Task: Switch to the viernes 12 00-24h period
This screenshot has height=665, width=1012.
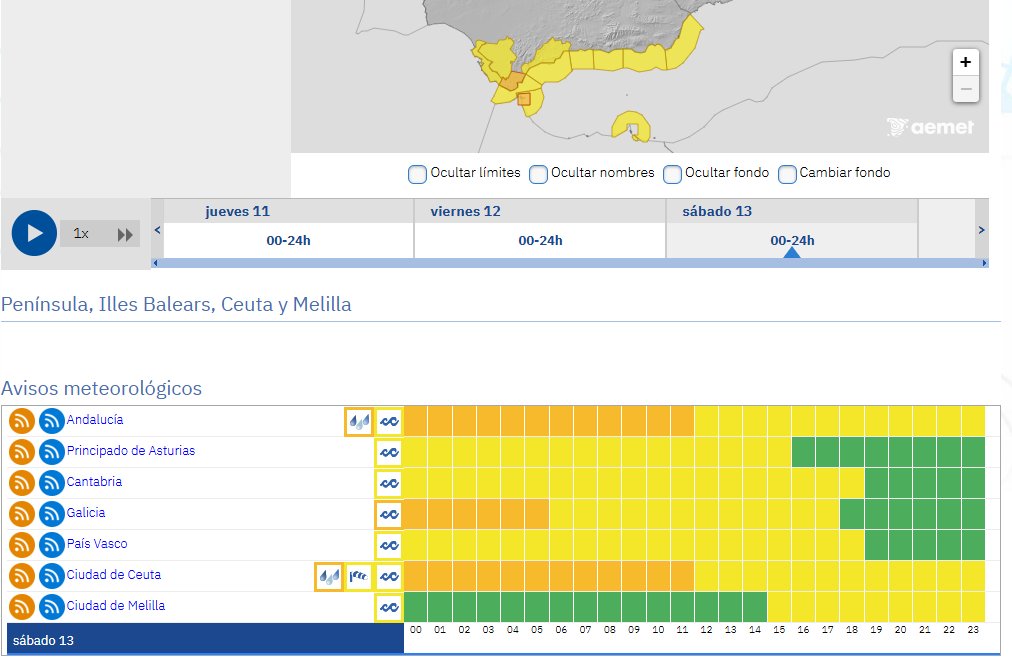Action: [540, 240]
